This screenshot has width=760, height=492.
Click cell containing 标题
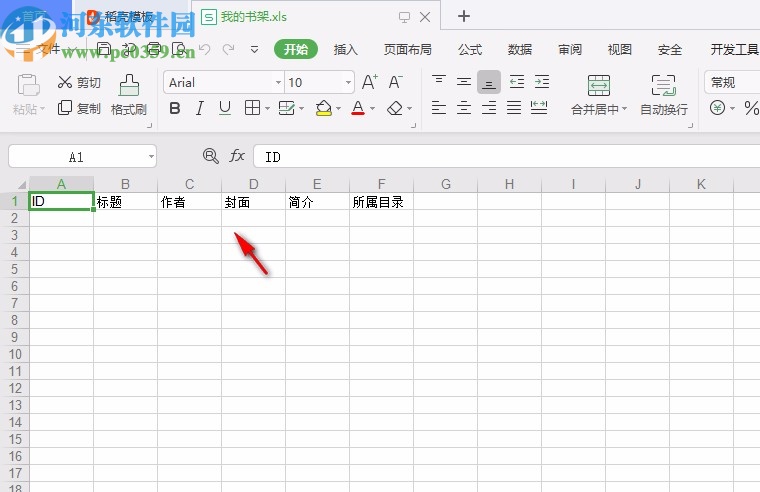[x=126, y=201]
